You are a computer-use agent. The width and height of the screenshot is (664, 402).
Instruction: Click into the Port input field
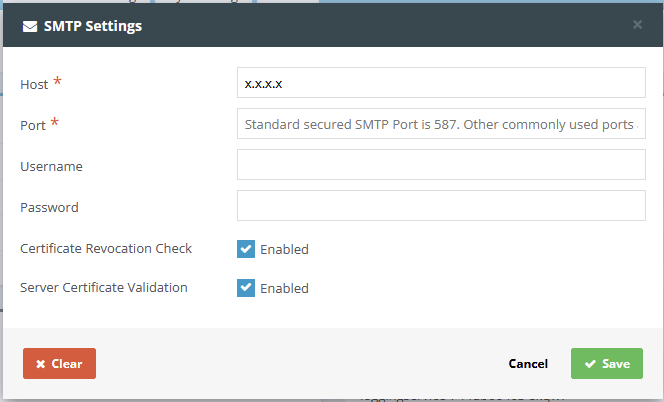(441, 125)
